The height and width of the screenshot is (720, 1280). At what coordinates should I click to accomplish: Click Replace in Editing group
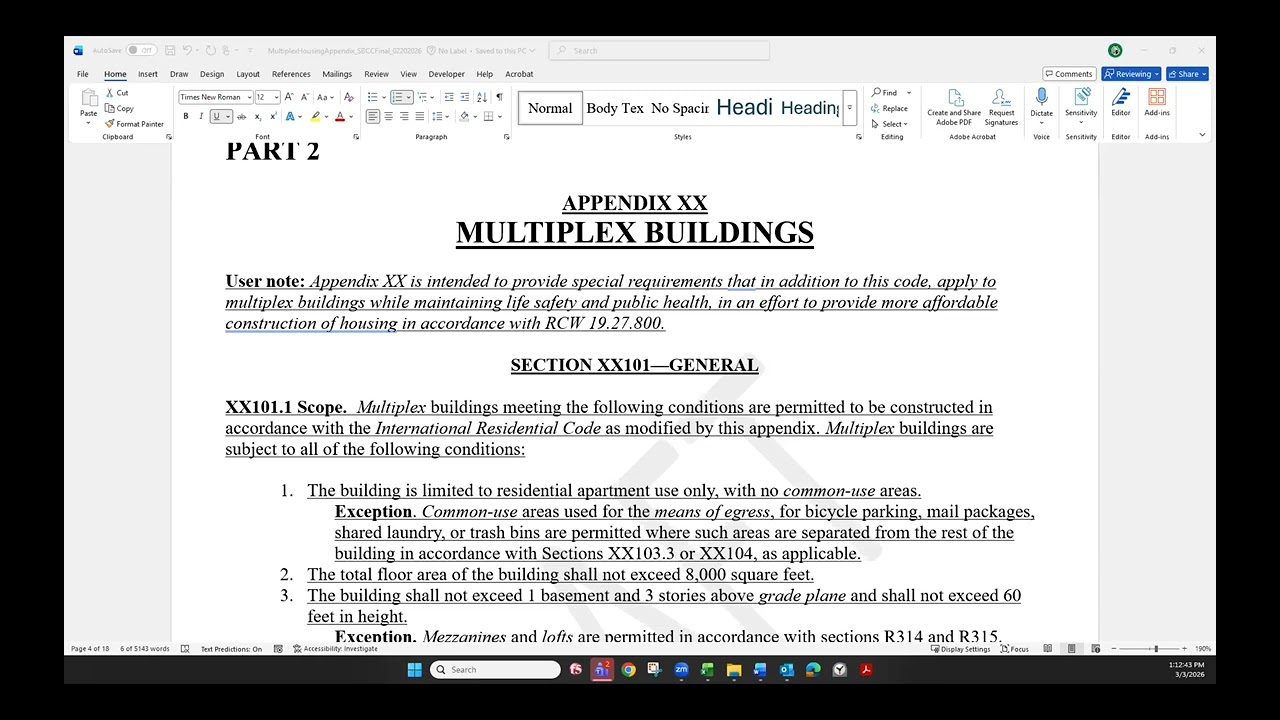point(890,108)
